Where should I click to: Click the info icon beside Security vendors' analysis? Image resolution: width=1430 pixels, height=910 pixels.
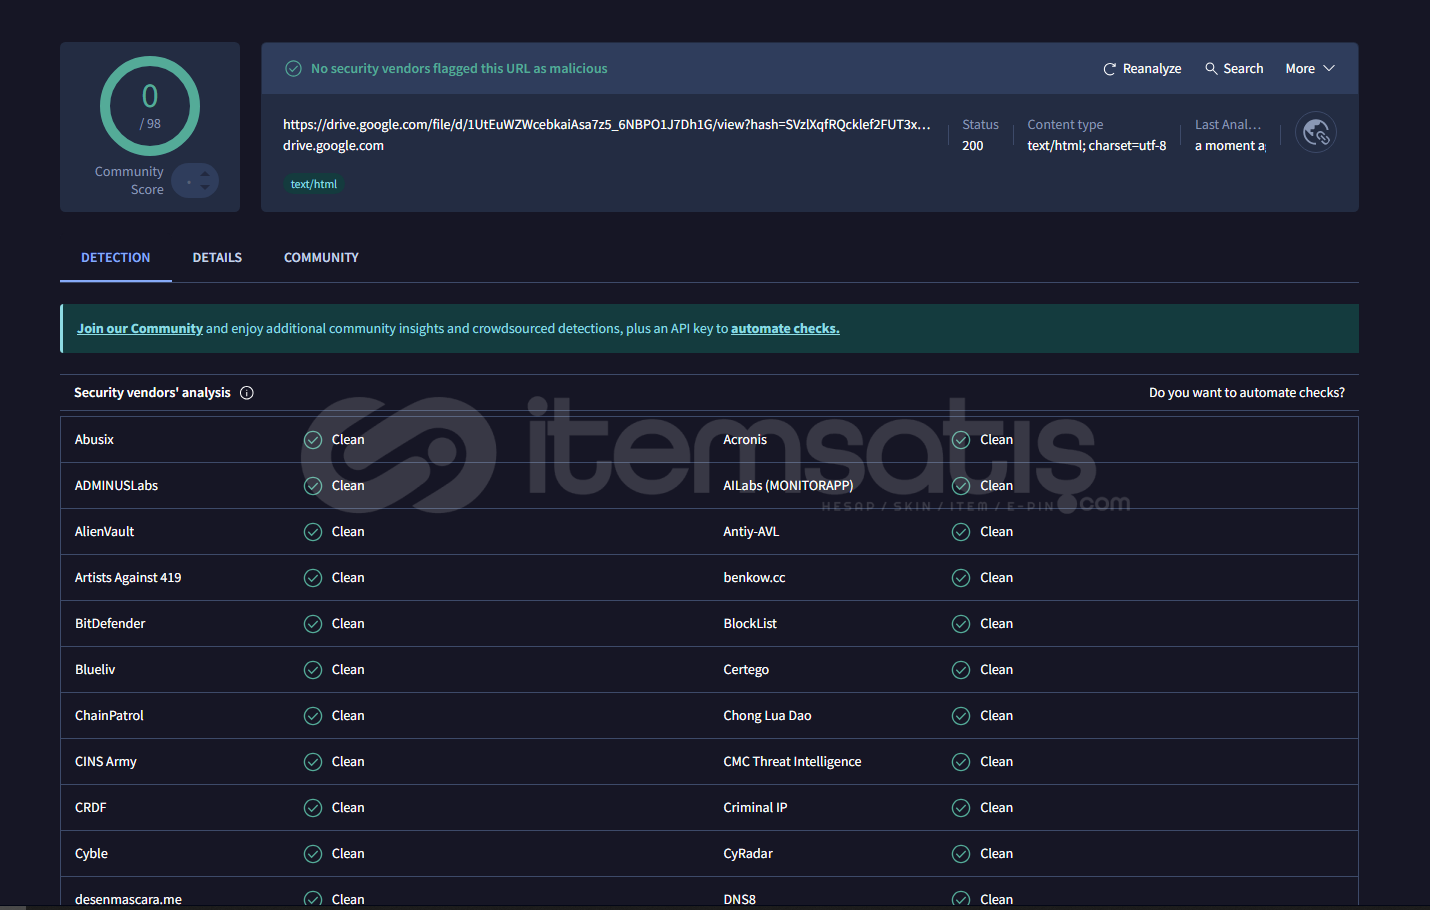click(x=247, y=393)
